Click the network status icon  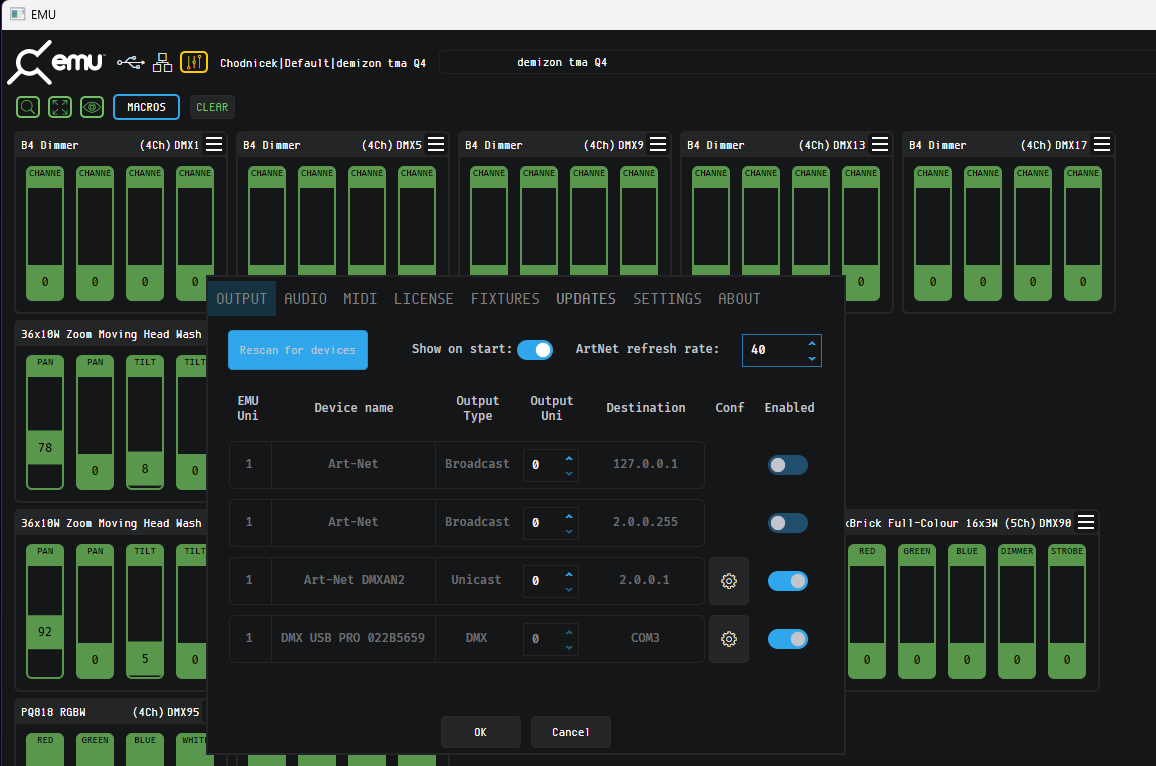pos(162,62)
